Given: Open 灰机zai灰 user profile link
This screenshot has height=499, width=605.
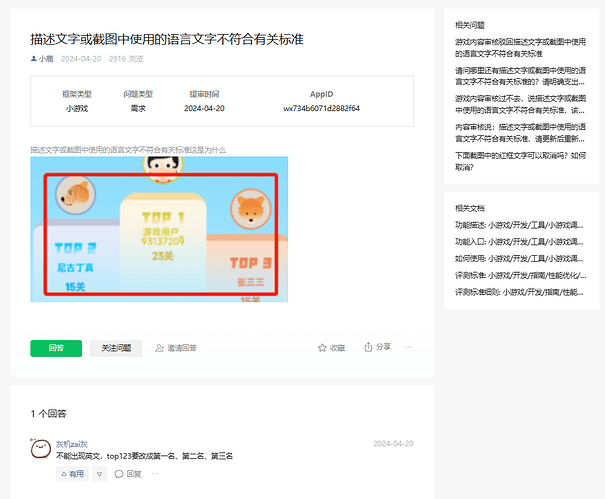Looking at the screenshot, I should click(x=72, y=444).
